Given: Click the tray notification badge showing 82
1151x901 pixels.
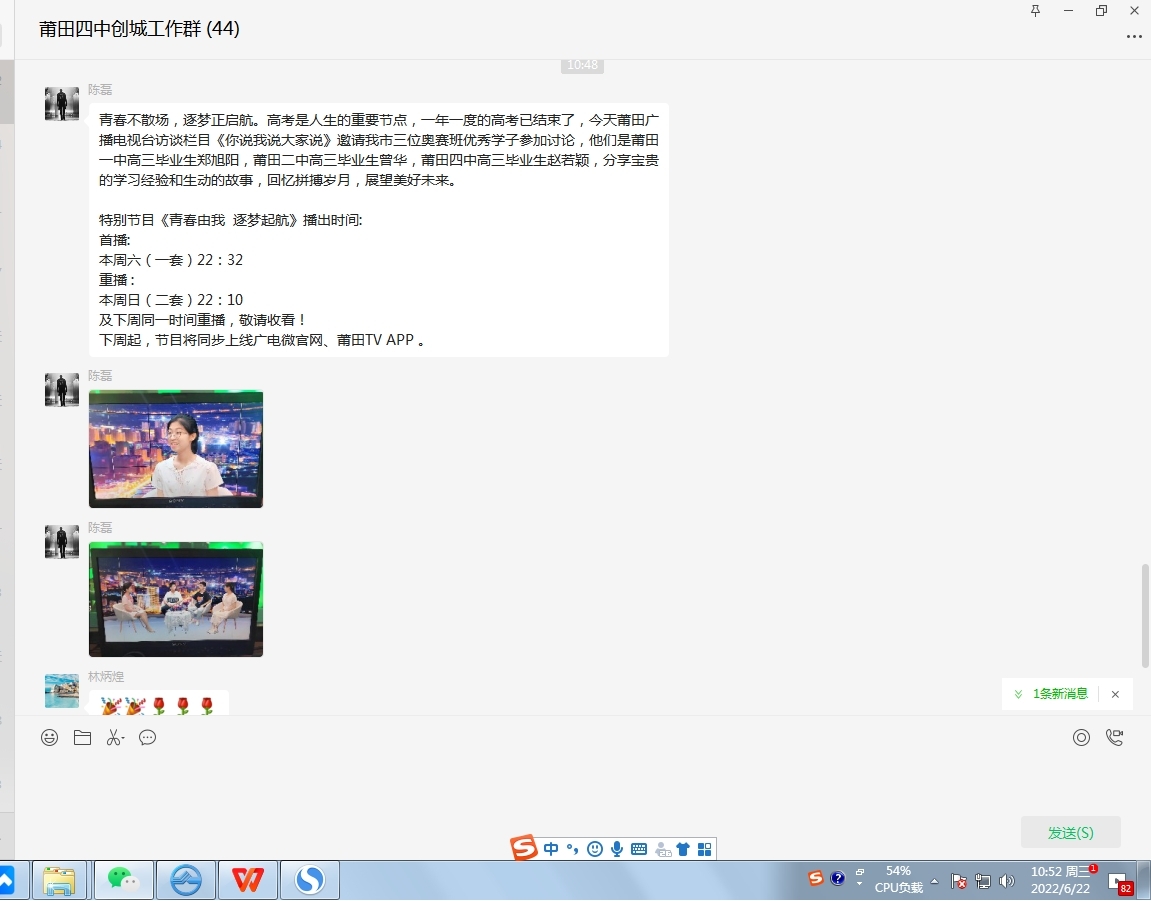Looking at the screenshot, I should [x=1119, y=882].
